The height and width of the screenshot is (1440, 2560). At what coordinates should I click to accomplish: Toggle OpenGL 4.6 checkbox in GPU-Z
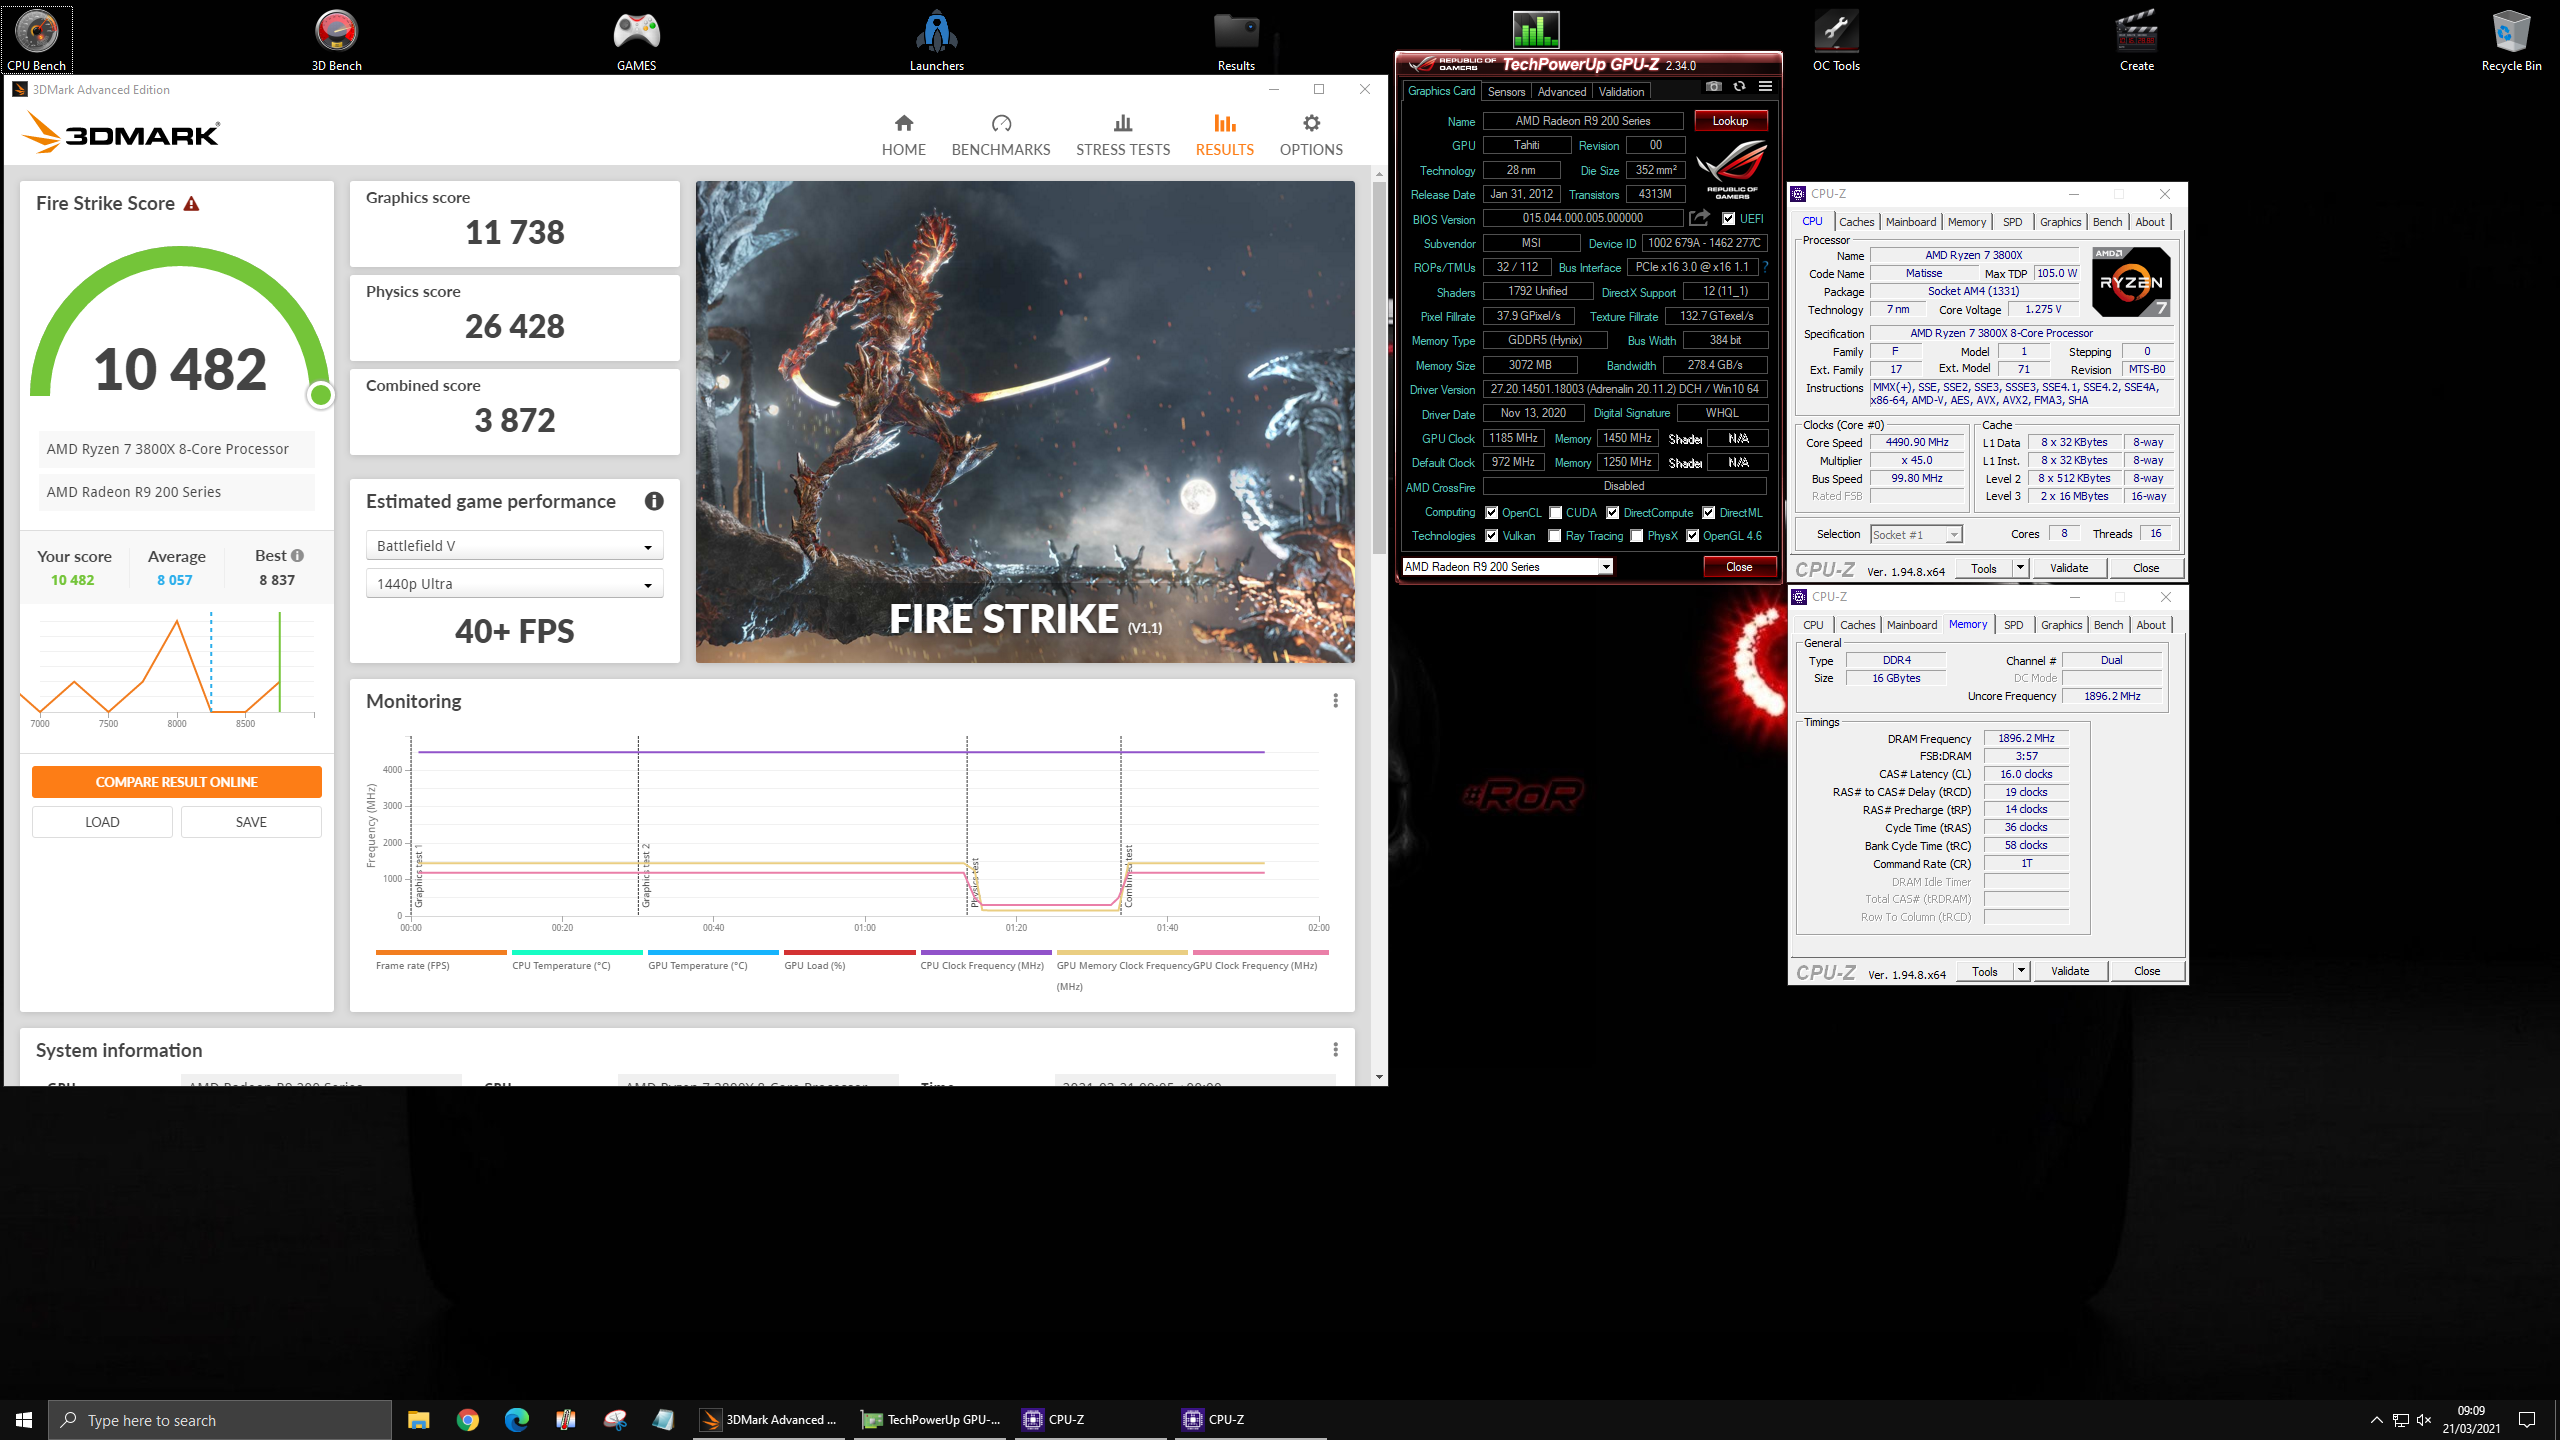click(1692, 536)
